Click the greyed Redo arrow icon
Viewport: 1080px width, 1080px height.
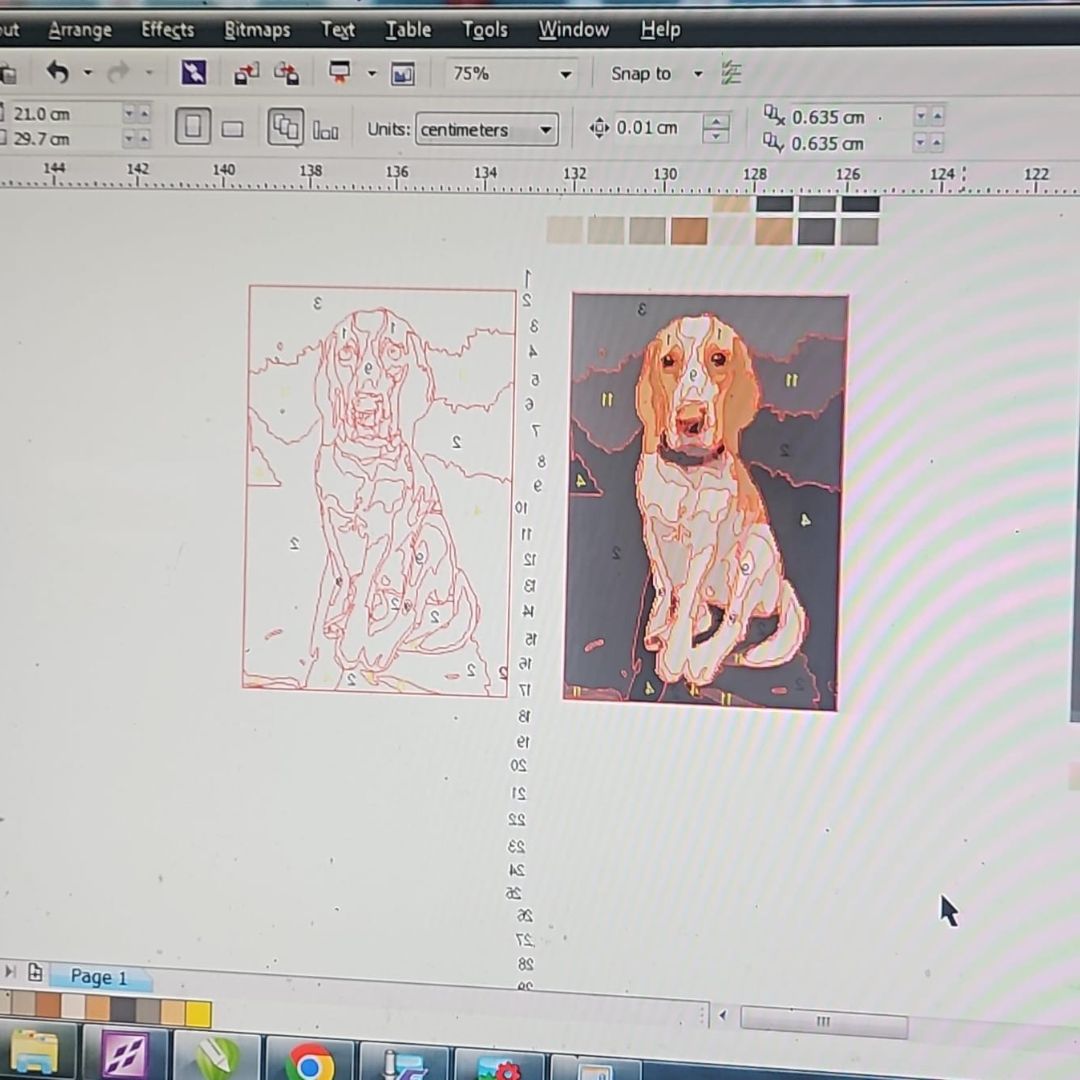pyautogui.click(x=119, y=72)
